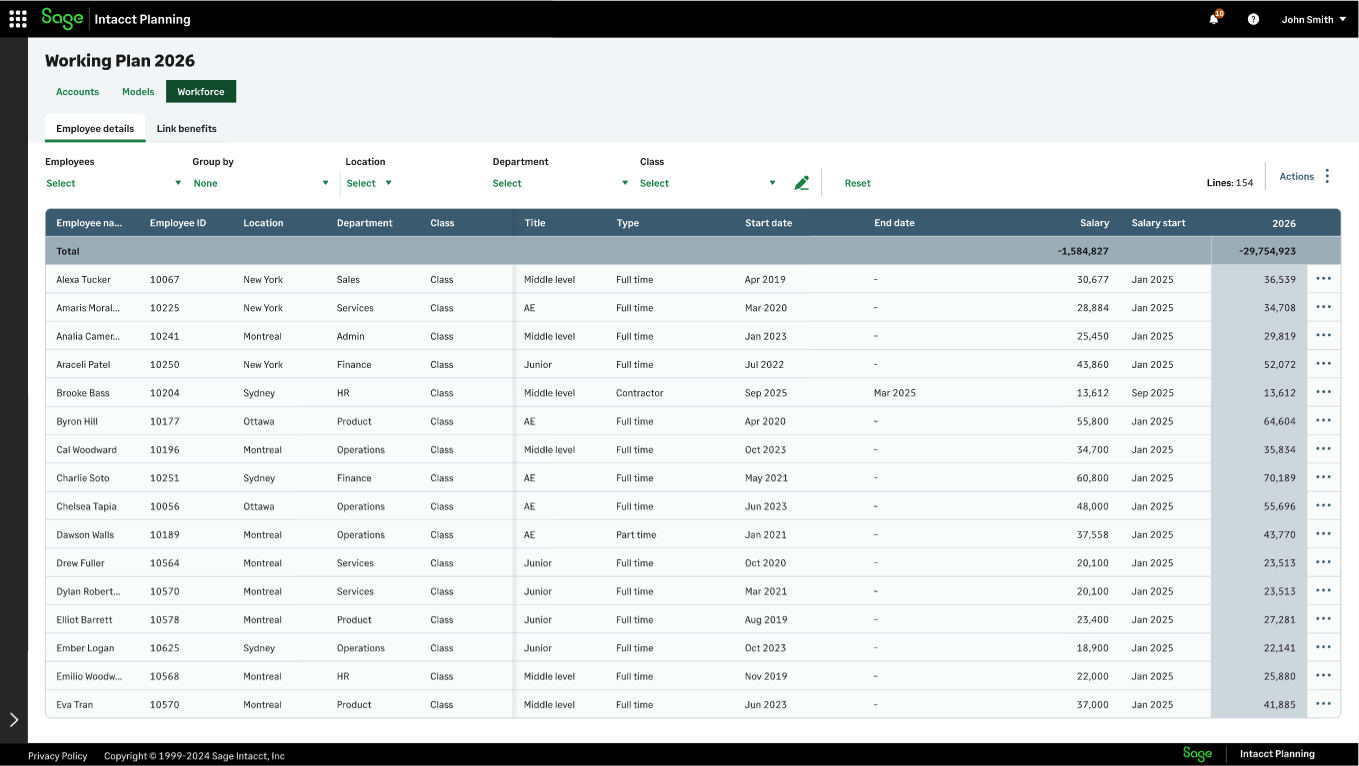Screen dimensions: 1359x766
Task: Open row options for Dawson Walls
Action: (x=1324, y=534)
